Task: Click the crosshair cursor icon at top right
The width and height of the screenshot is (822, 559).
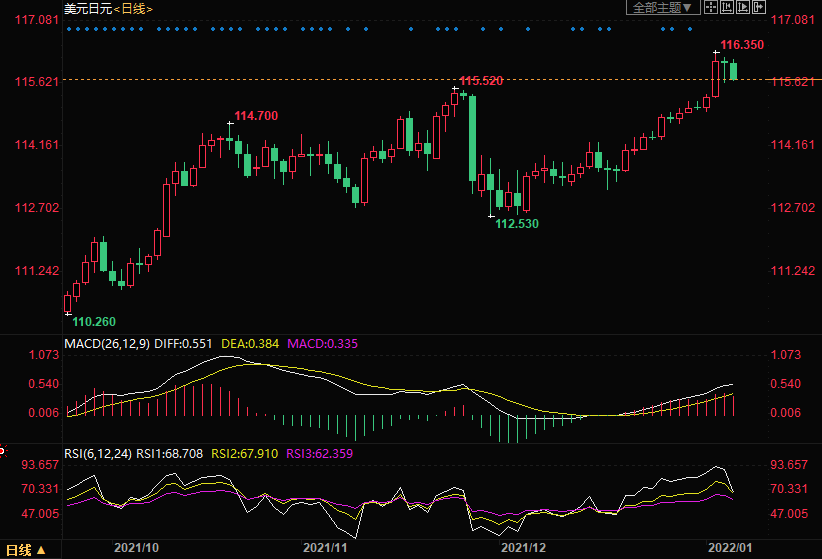Action: 711,7
